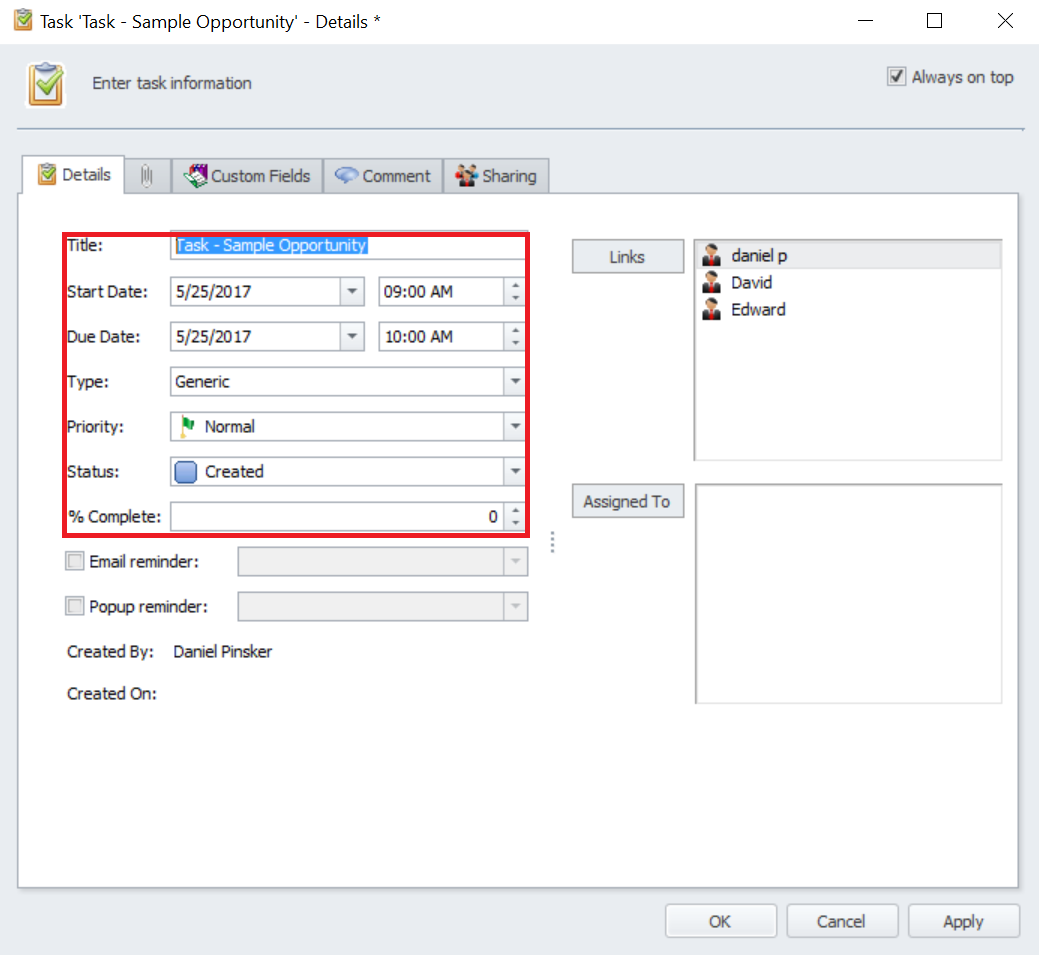Screen dimensions: 1039x955
Task: Click the vertical splitter dots handle
Action: point(552,541)
